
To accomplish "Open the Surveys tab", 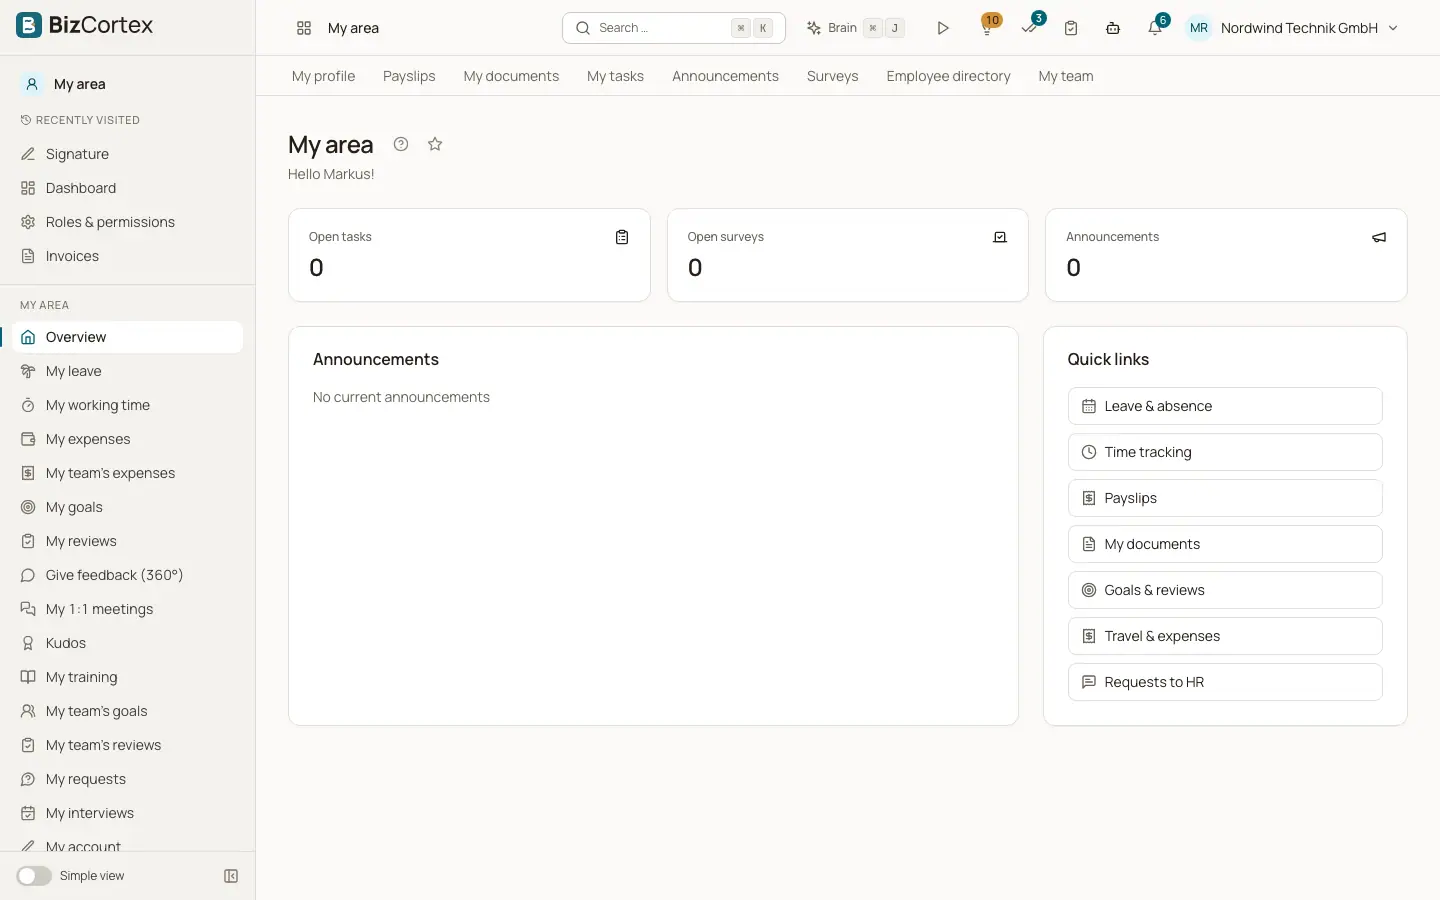I will pos(832,76).
